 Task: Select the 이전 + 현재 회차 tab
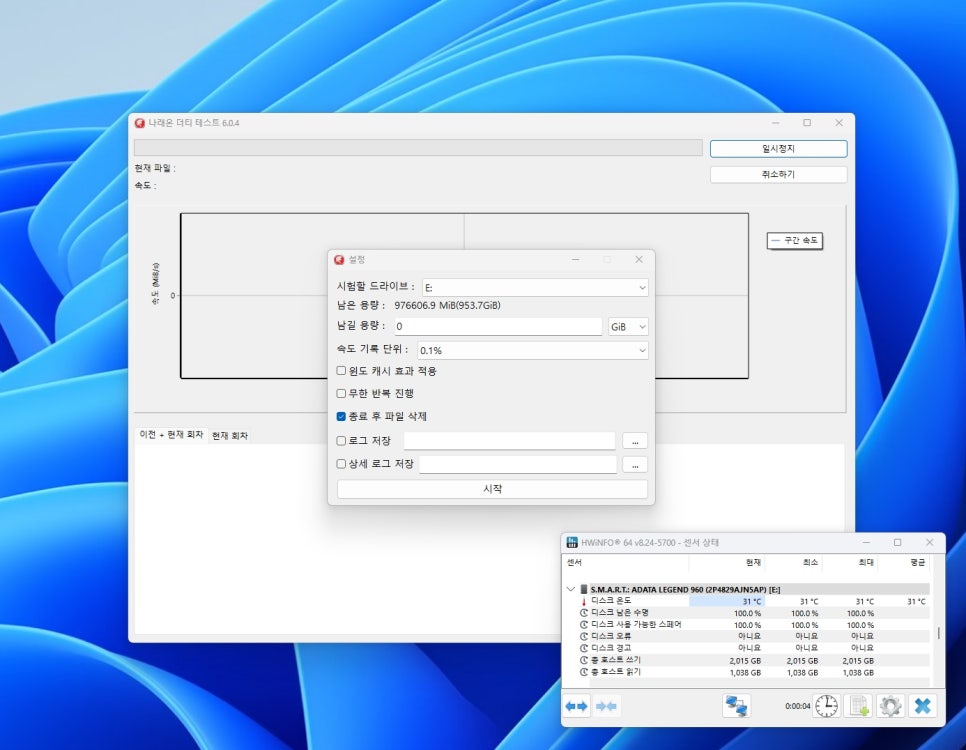(171, 435)
